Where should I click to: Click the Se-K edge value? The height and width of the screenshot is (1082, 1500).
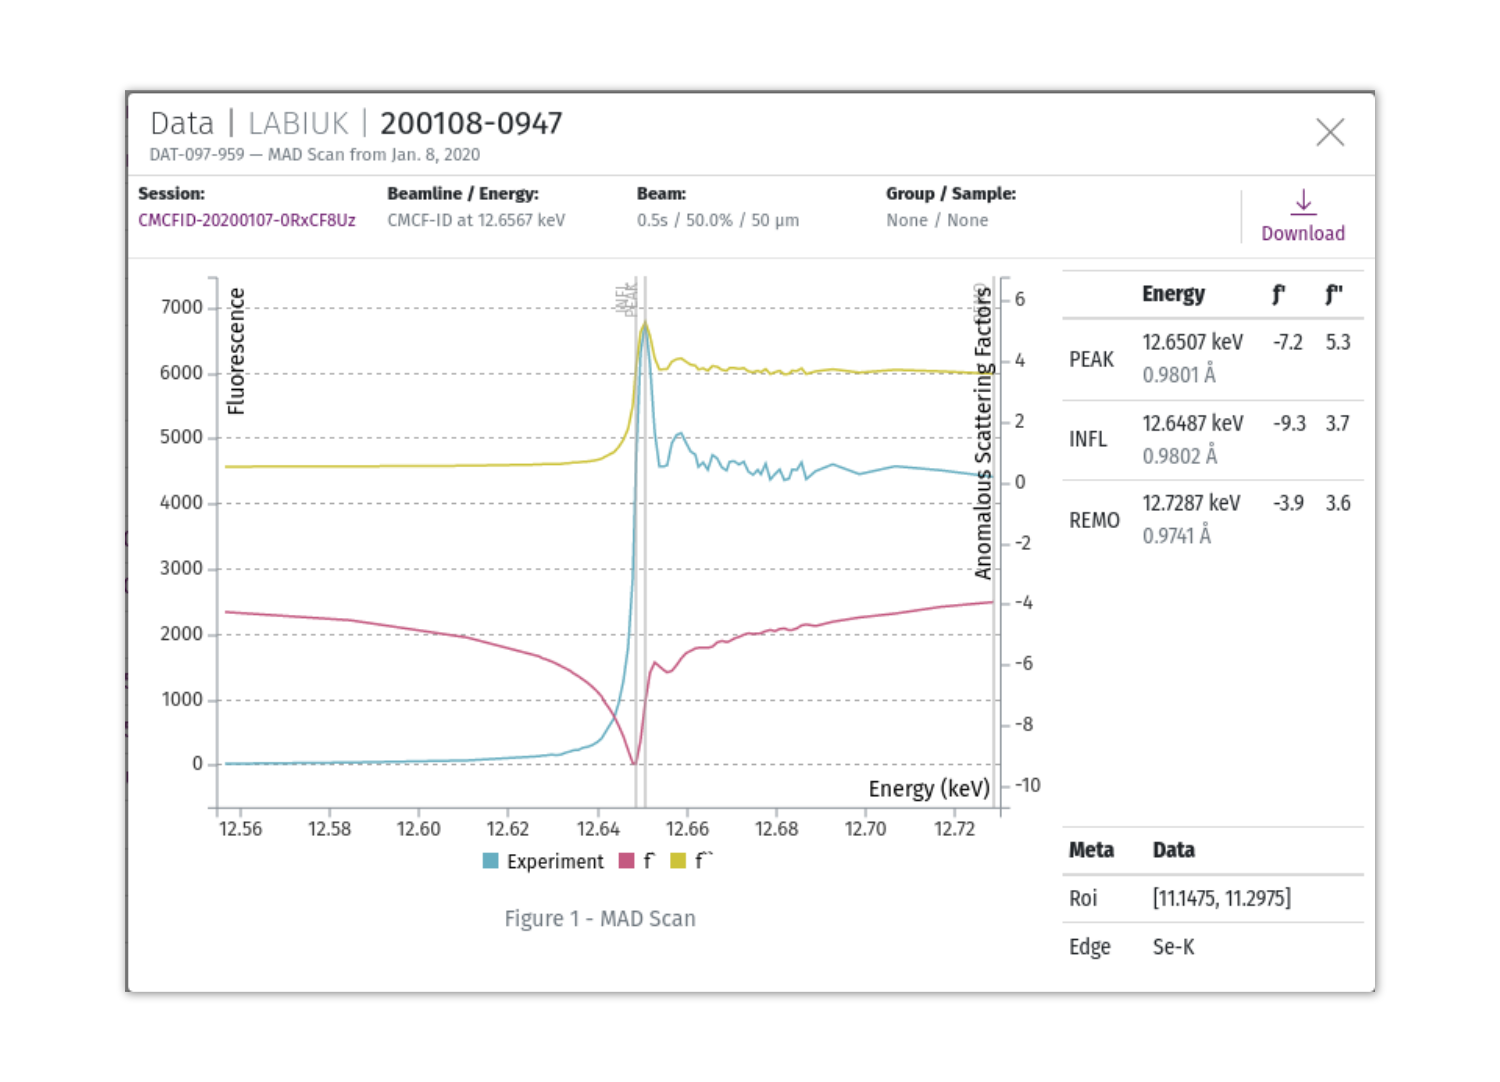(1174, 947)
